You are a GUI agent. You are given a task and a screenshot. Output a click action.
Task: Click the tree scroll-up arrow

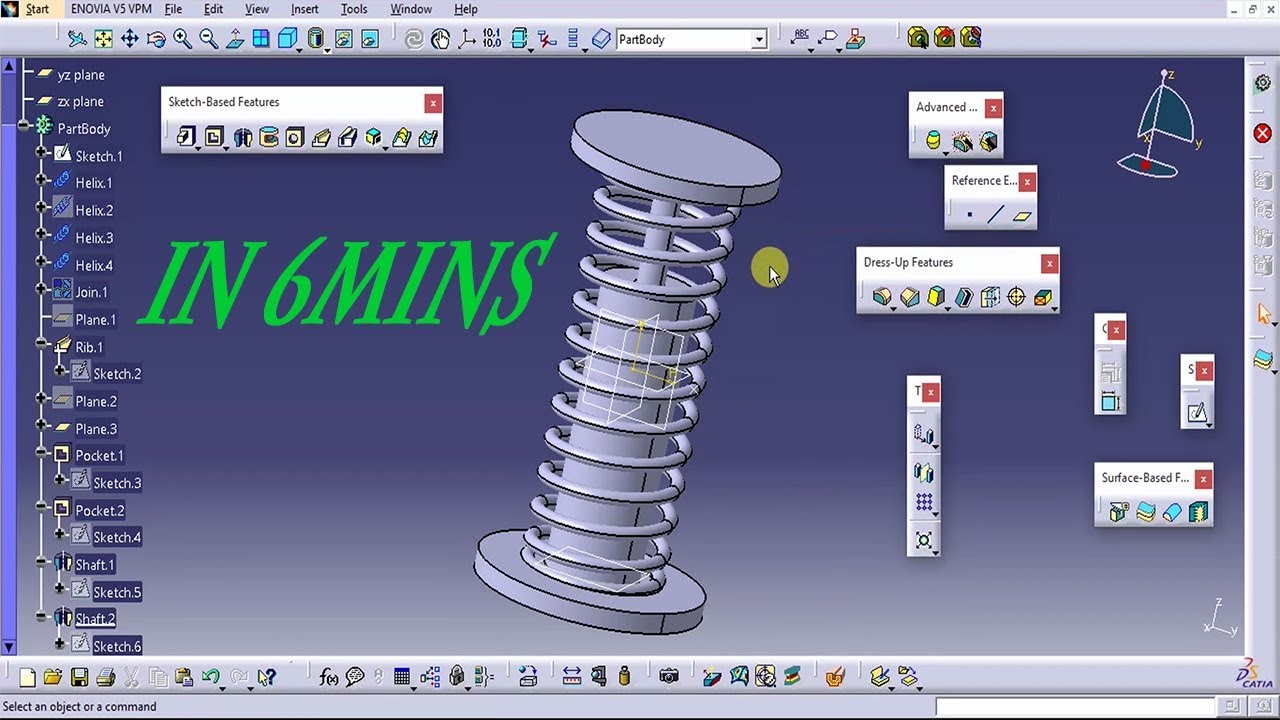(x=10, y=67)
